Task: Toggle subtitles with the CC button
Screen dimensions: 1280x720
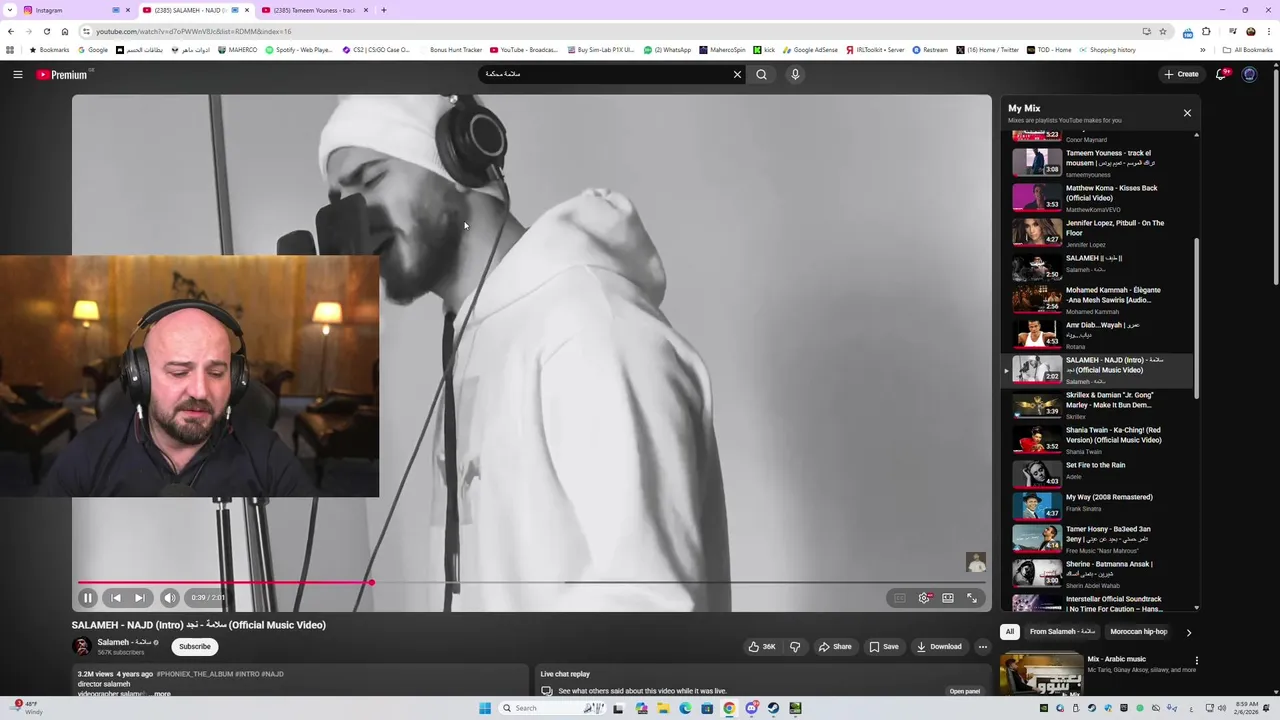Action: click(900, 598)
